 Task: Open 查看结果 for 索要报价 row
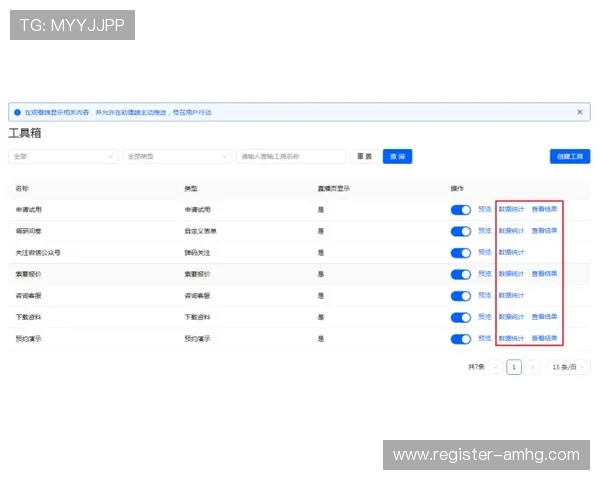pos(544,274)
